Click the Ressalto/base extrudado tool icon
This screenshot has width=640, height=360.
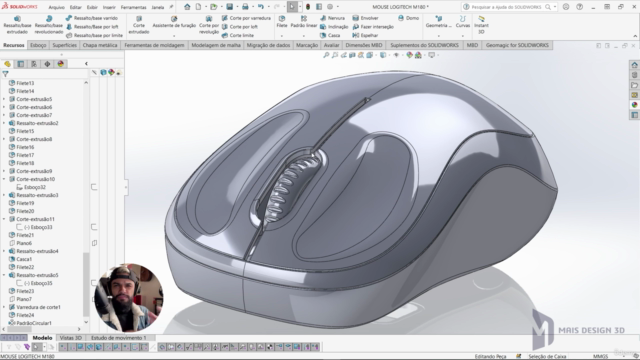pyautogui.click(x=17, y=19)
